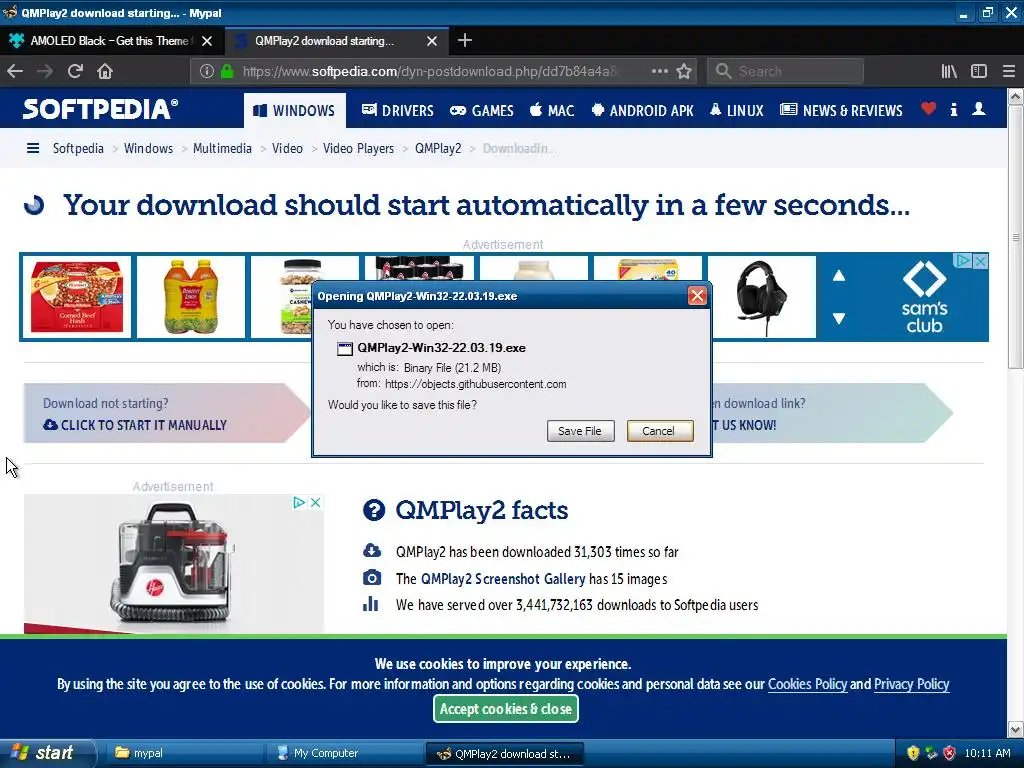Cancel the file download dialog
Screen dimensions: 1024x768
pyautogui.click(x=660, y=431)
